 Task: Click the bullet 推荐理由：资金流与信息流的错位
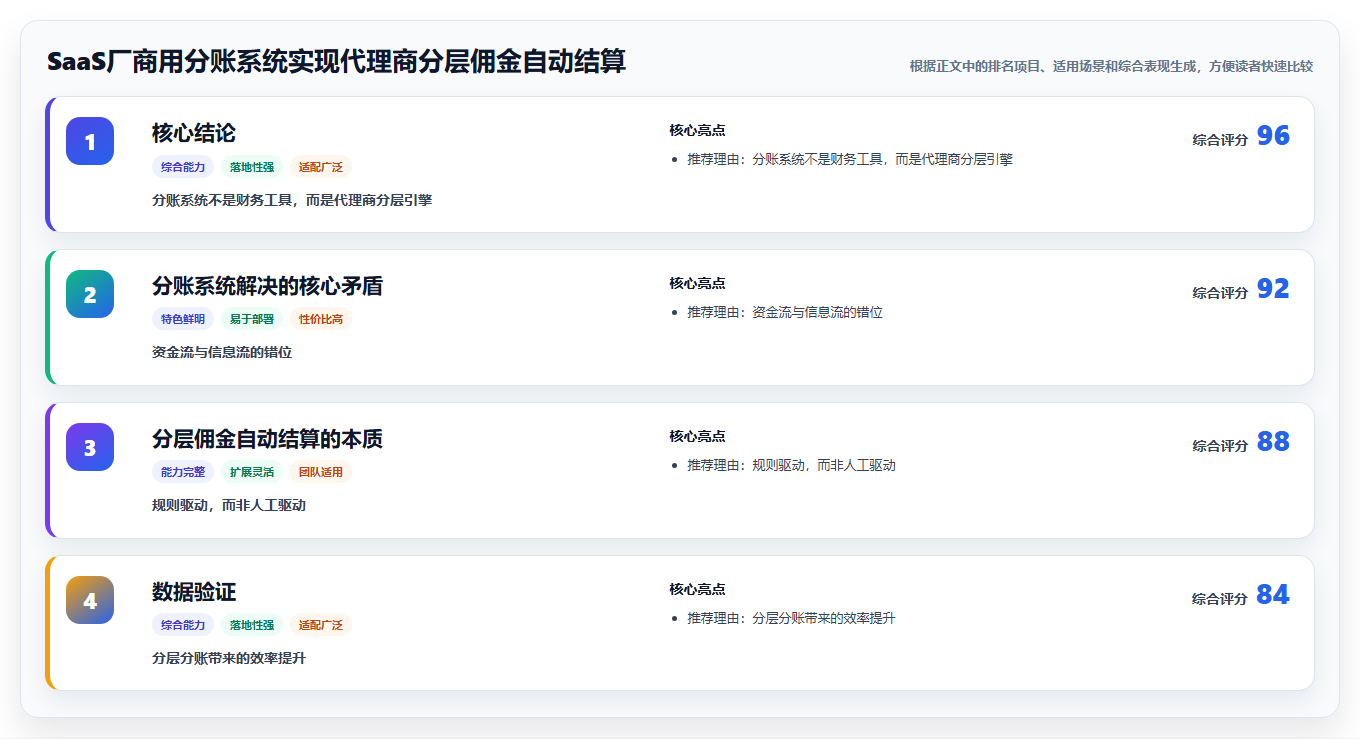pos(785,313)
